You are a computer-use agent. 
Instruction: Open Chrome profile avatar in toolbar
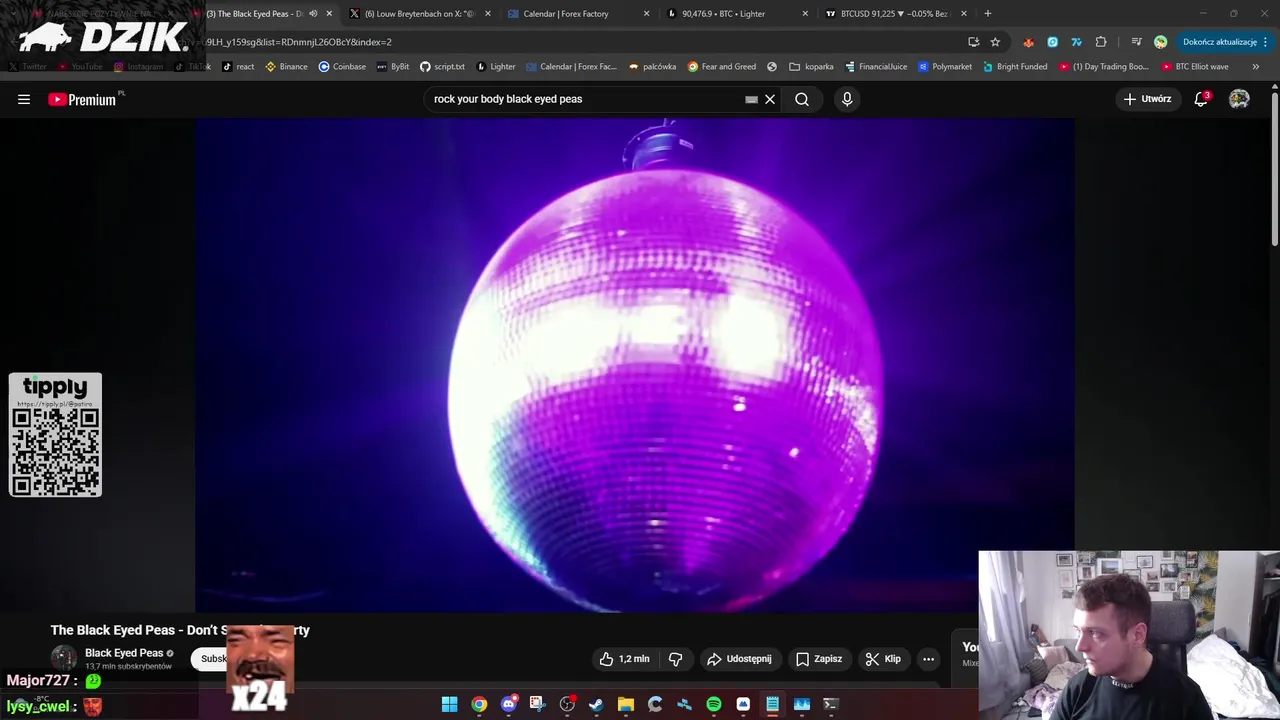click(1160, 42)
